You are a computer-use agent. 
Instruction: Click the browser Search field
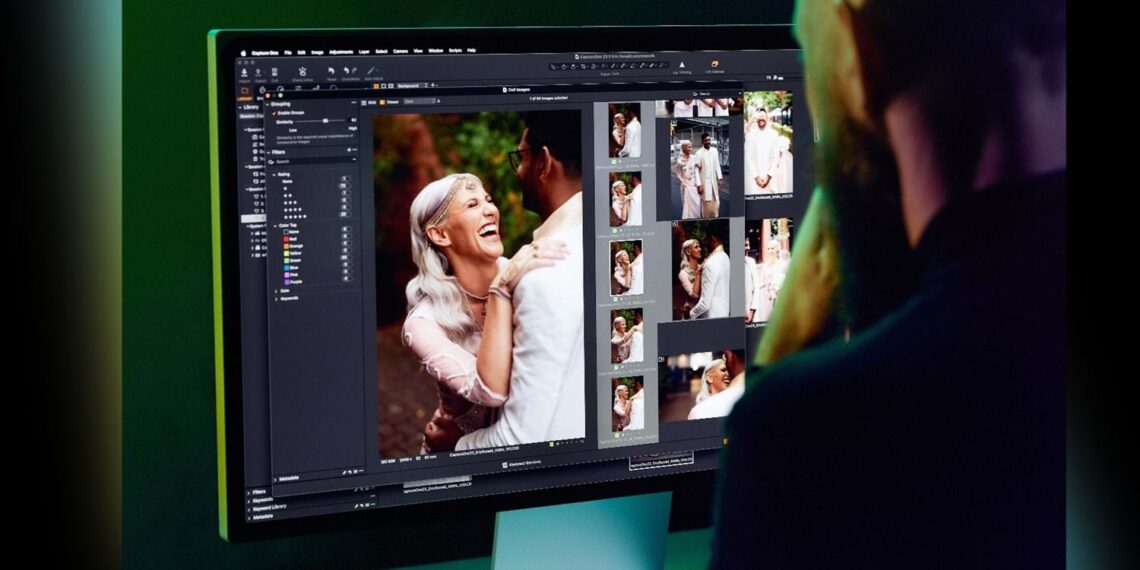coord(718,94)
